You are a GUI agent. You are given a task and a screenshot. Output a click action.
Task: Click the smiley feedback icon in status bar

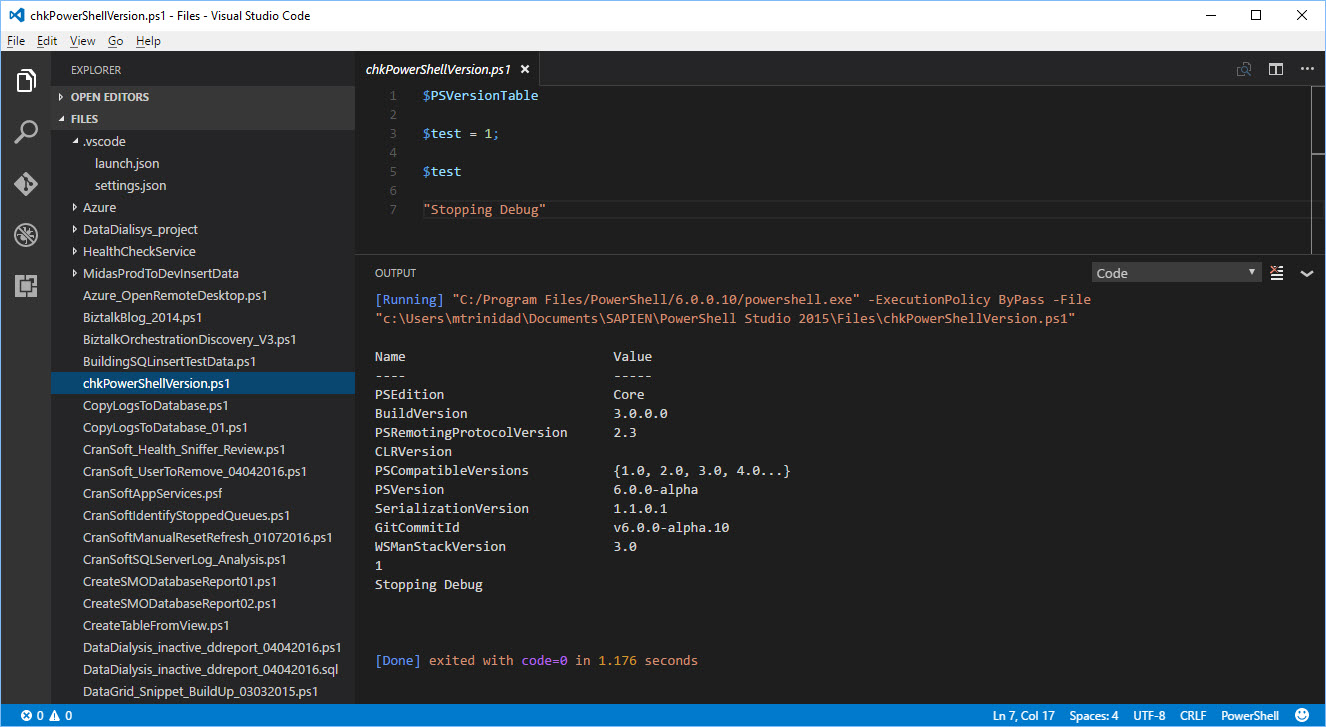[1301, 716]
